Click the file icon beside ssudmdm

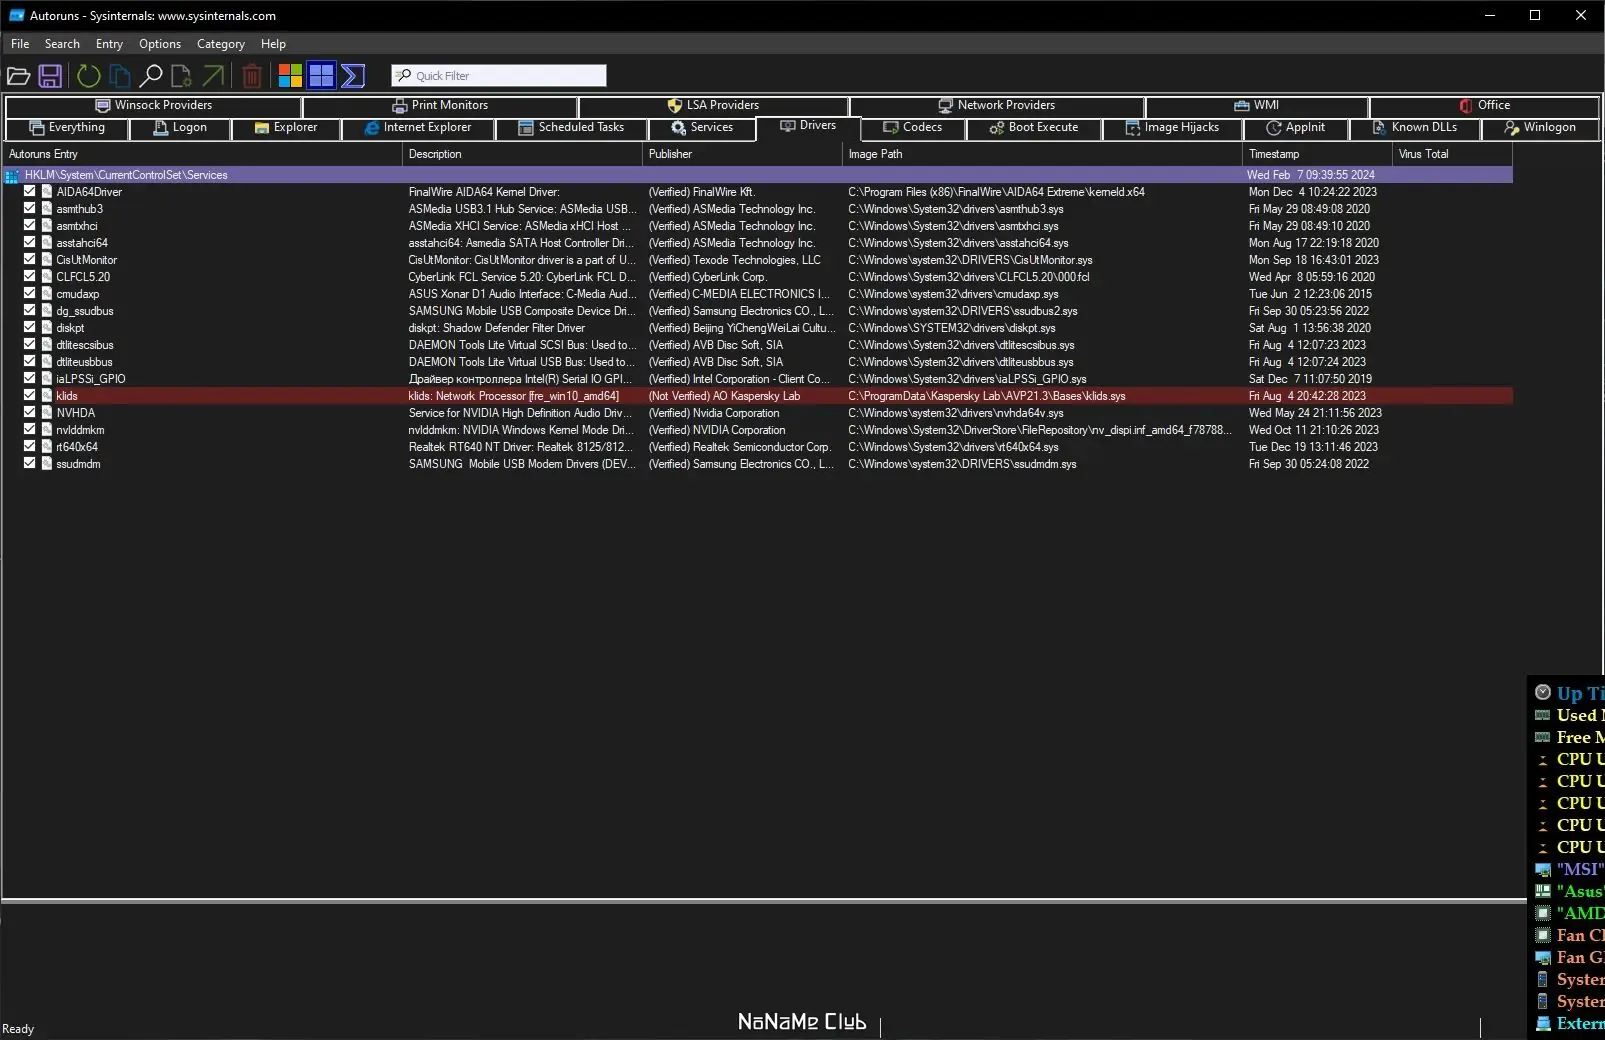pyautogui.click(x=46, y=464)
